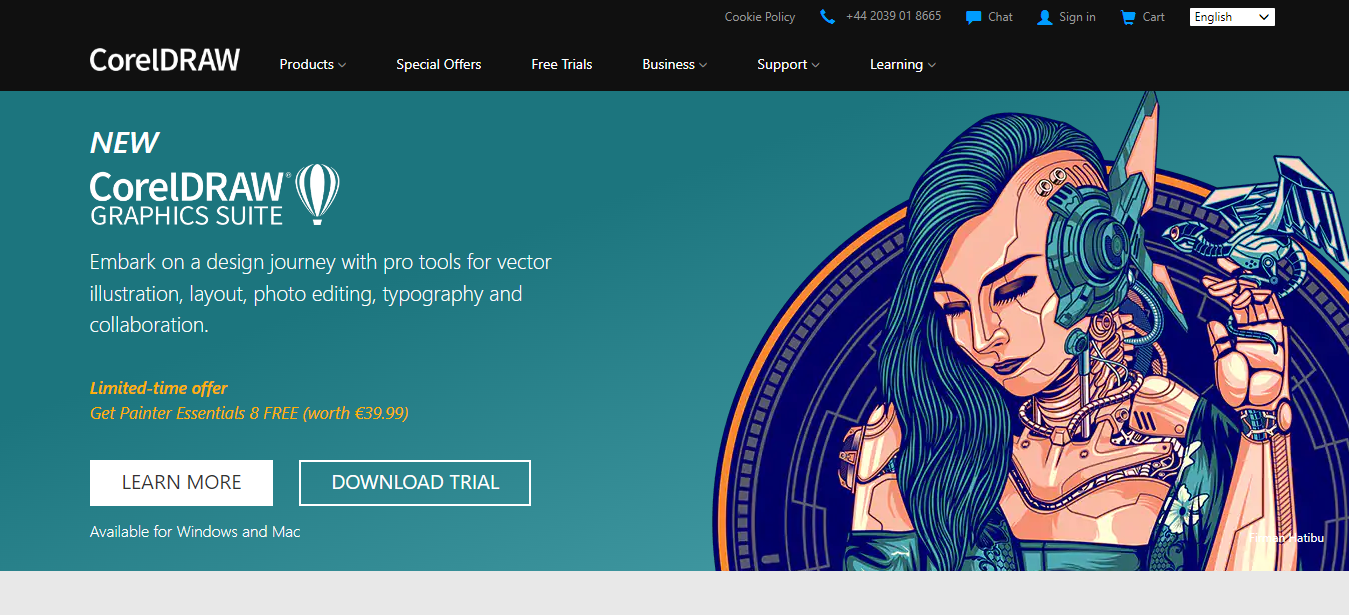Click the CorelDRAW balloon logo in banner
The width and height of the screenshot is (1349, 615).
[x=317, y=194]
